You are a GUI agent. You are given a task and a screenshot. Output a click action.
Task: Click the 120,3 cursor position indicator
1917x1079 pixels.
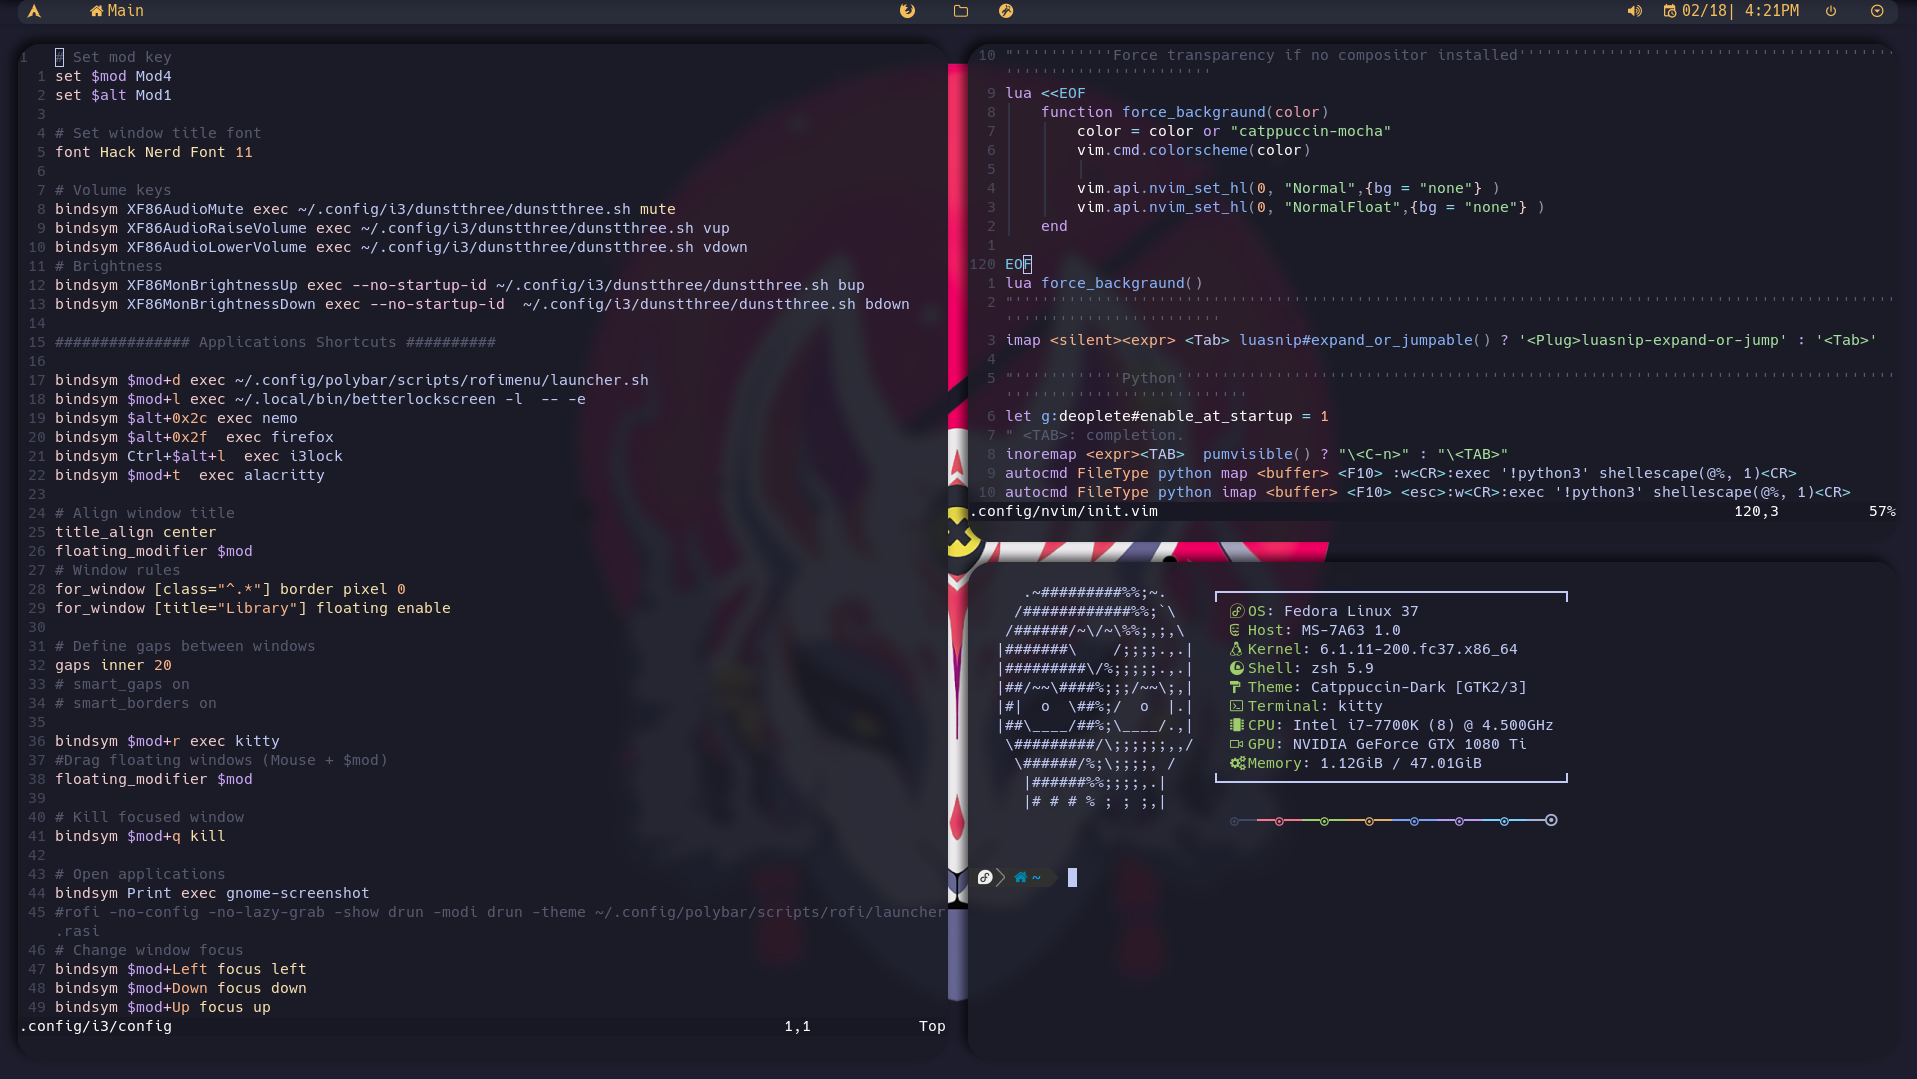click(x=1756, y=511)
